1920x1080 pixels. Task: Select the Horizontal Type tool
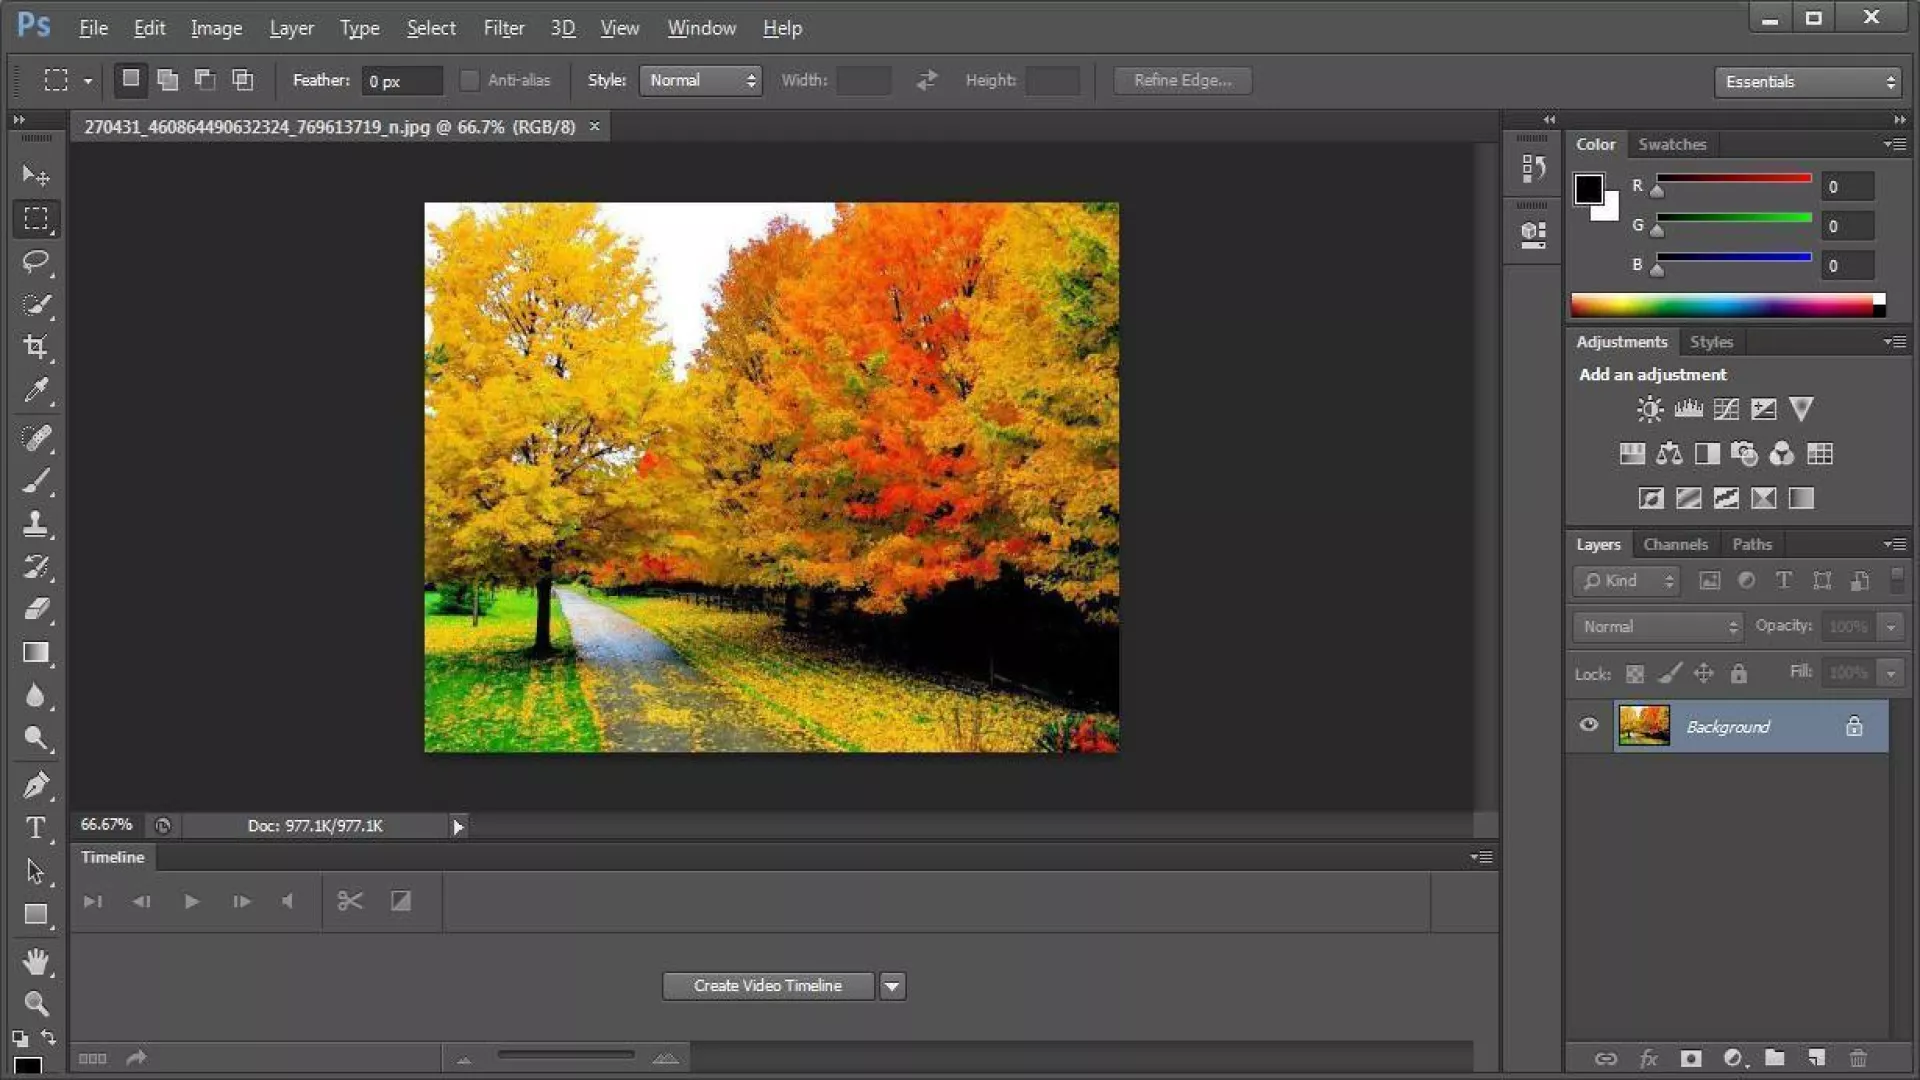pyautogui.click(x=36, y=828)
